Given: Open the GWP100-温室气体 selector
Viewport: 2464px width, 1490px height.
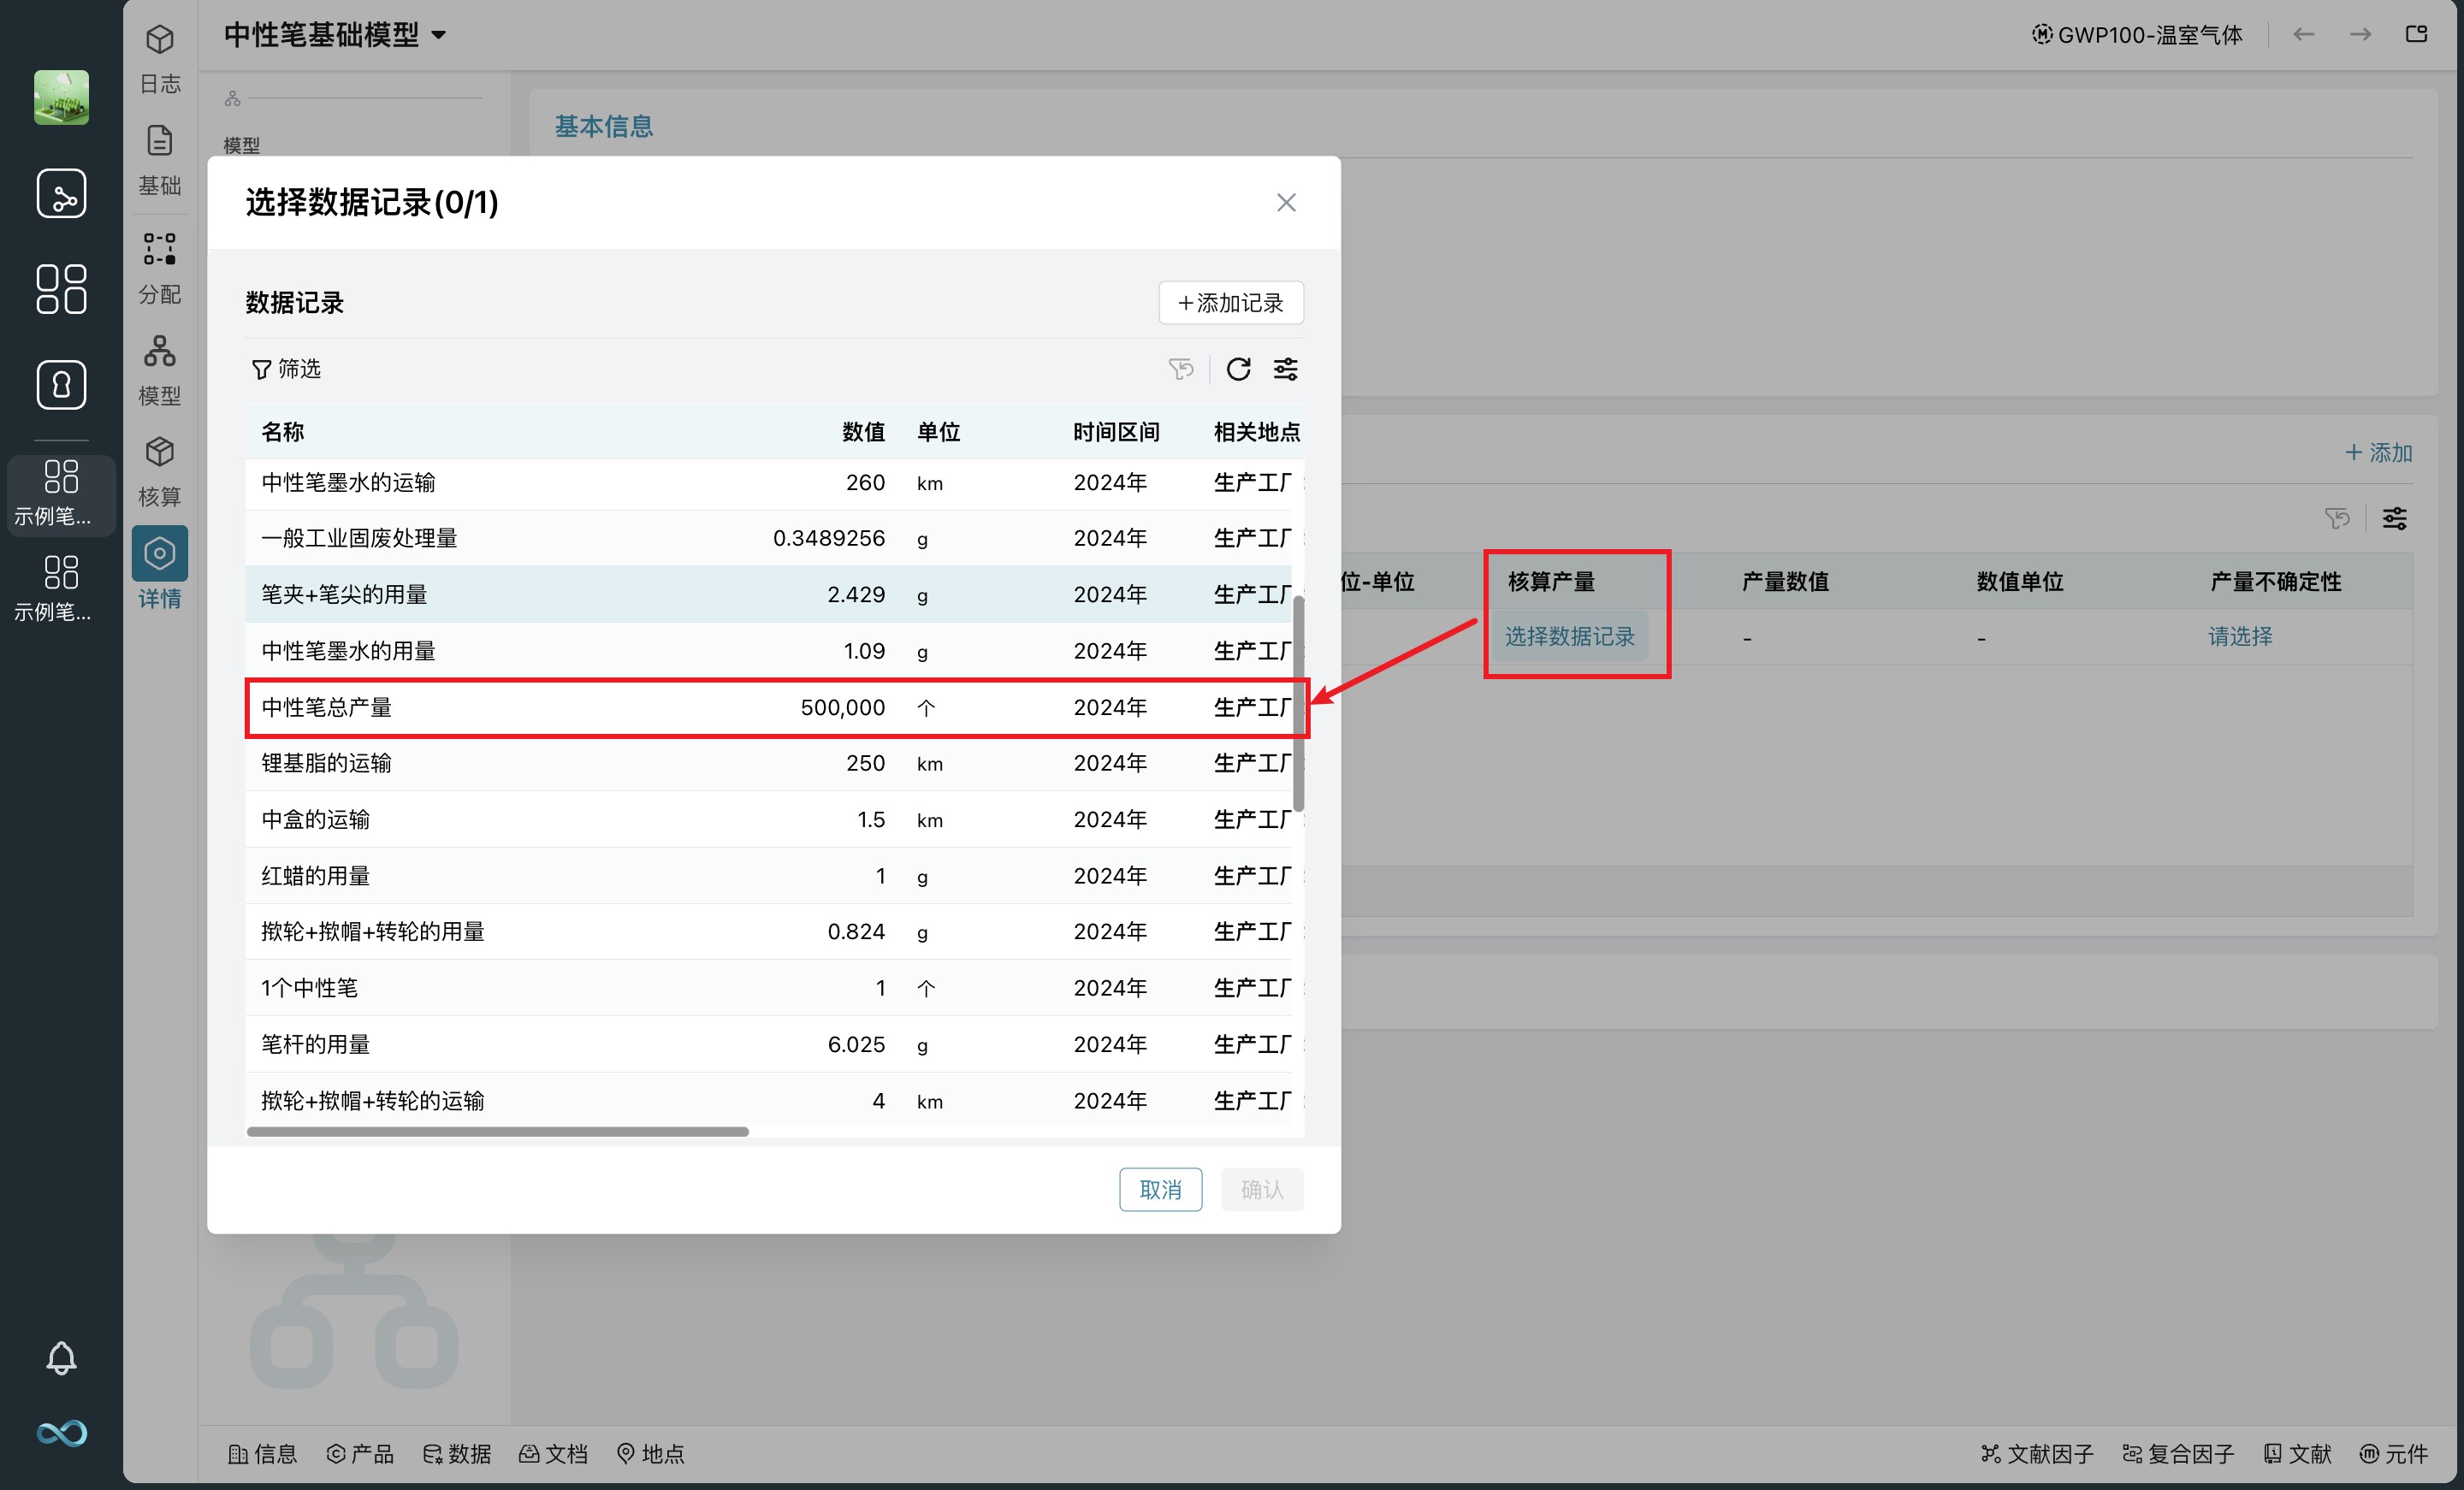Looking at the screenshot, I should 2137,35.
